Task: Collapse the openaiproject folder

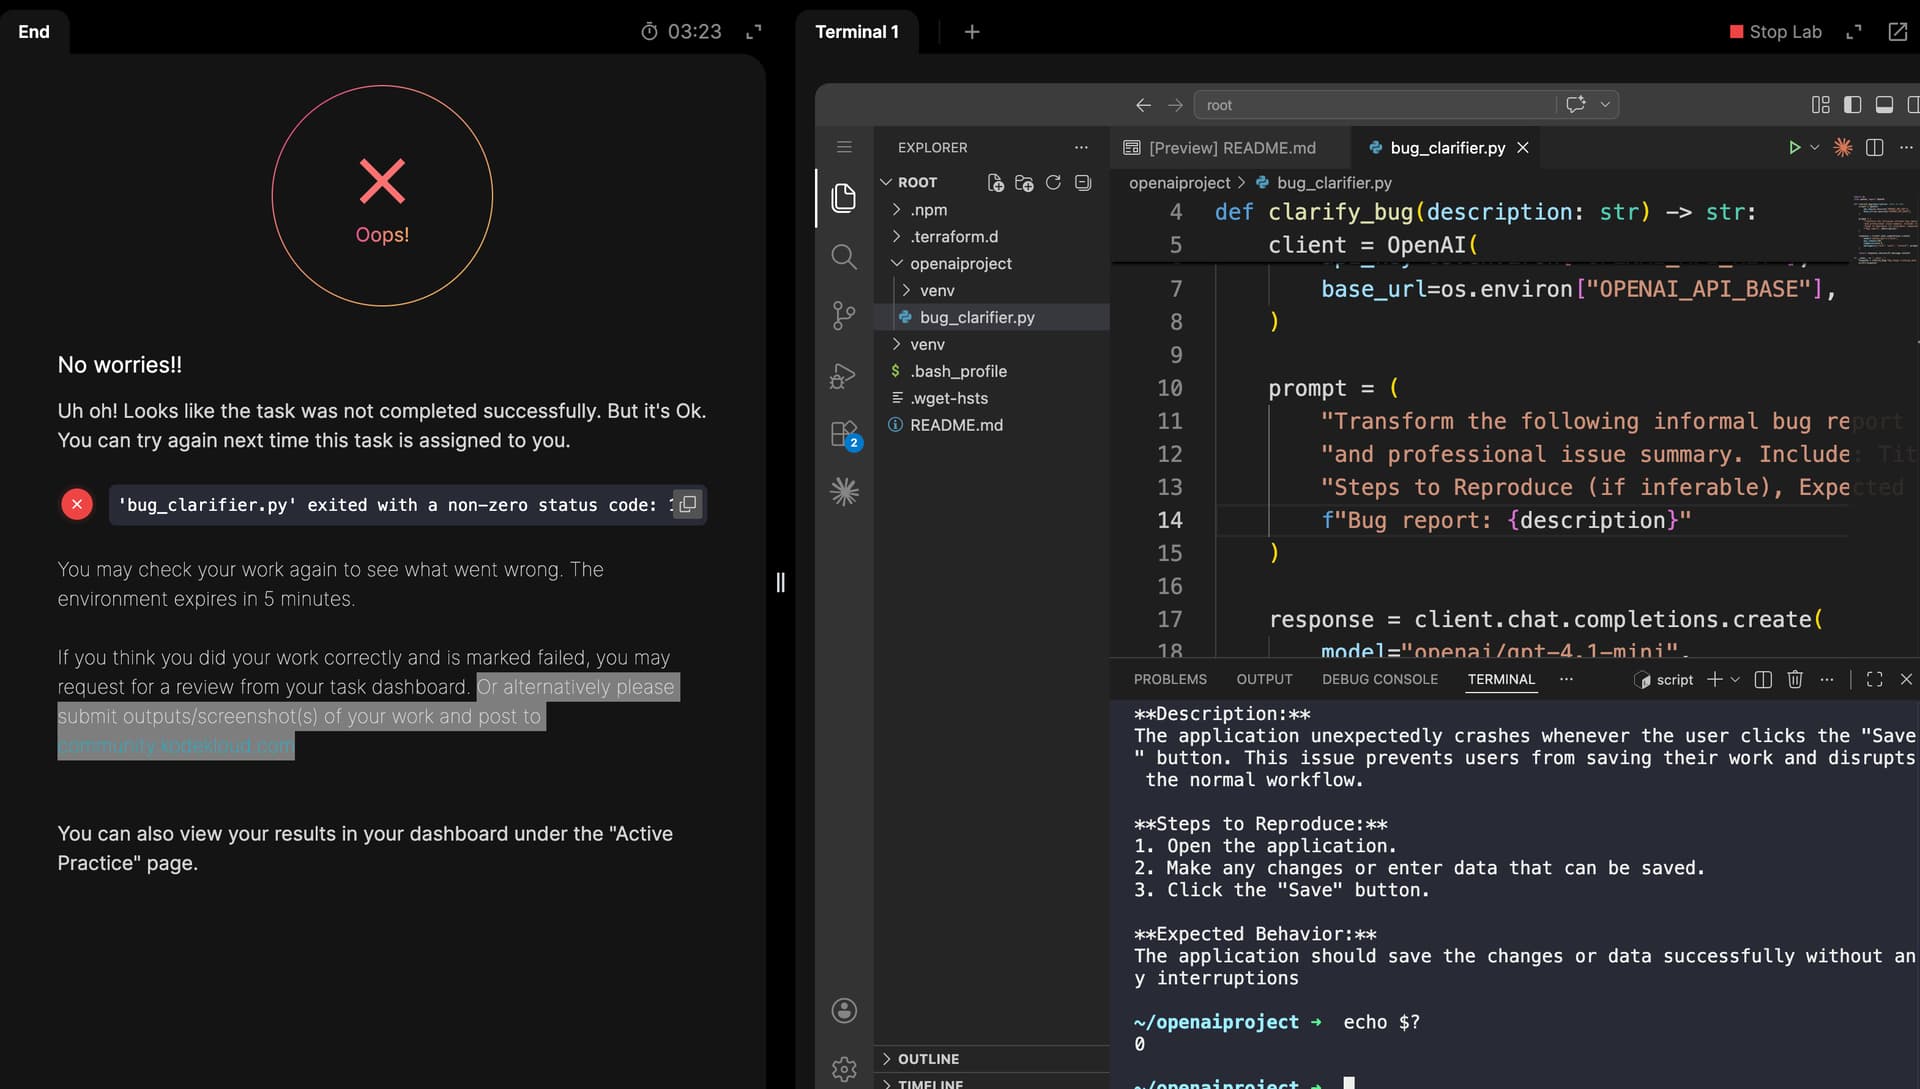Action: pyautogui.click(x=960, y=264)
